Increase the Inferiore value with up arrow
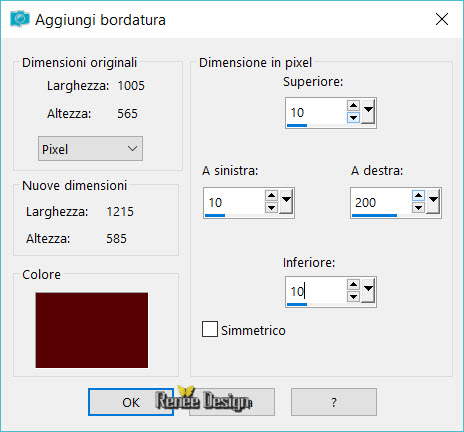Viewport: 464px width, 432px height. pos(353,284)
